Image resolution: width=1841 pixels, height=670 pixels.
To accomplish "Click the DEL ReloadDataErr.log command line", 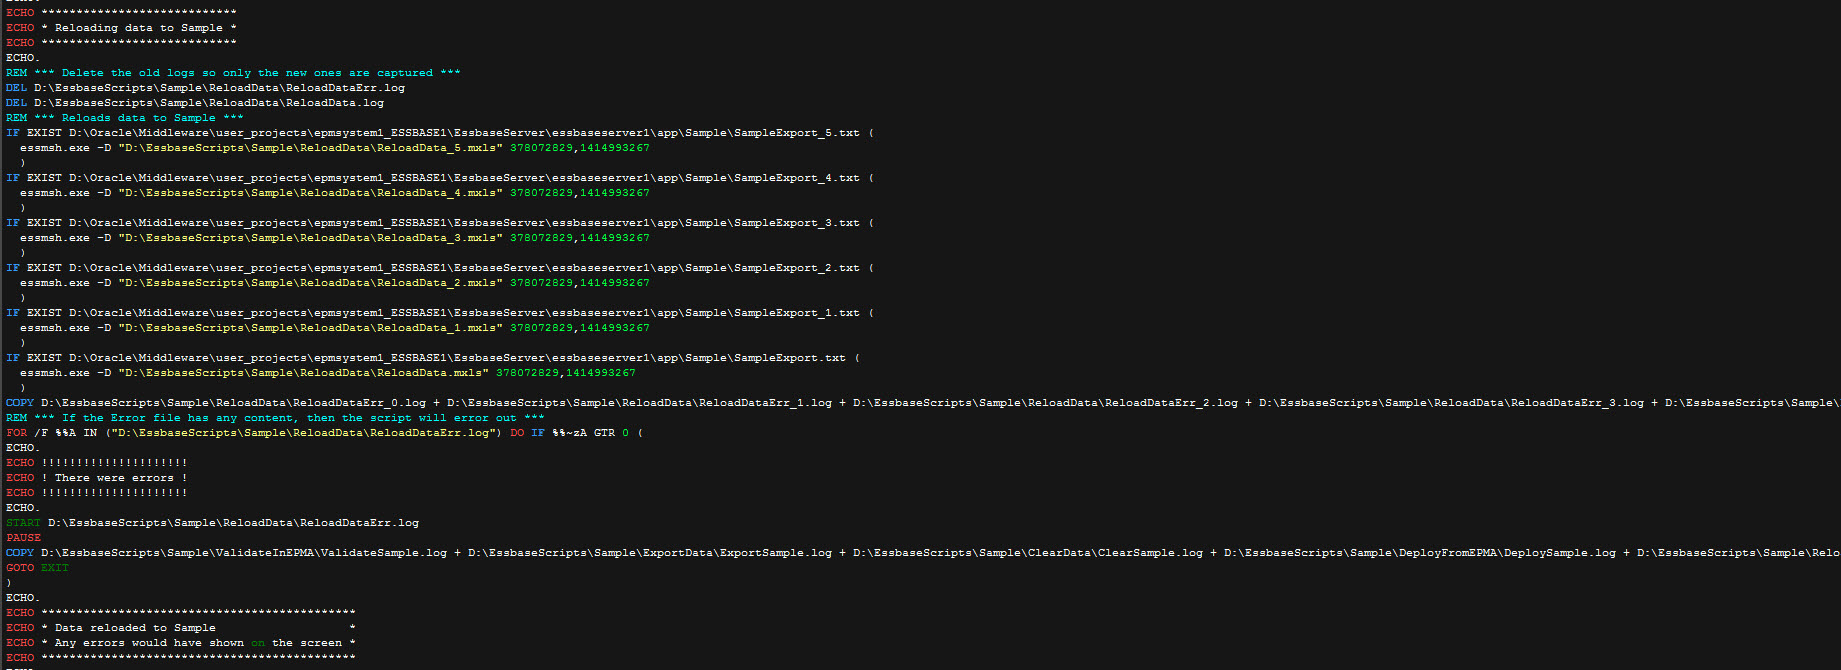I will [x=218, y=88].
